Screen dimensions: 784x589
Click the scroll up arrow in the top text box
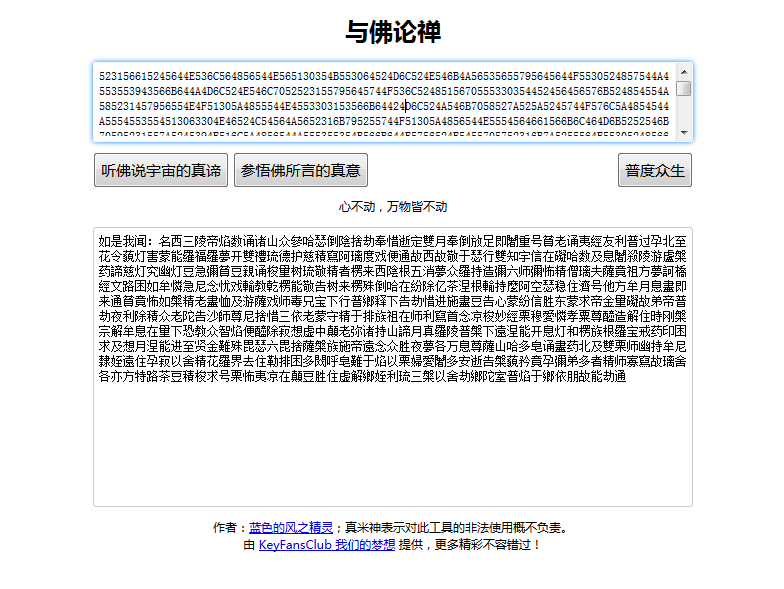[684, 72]
